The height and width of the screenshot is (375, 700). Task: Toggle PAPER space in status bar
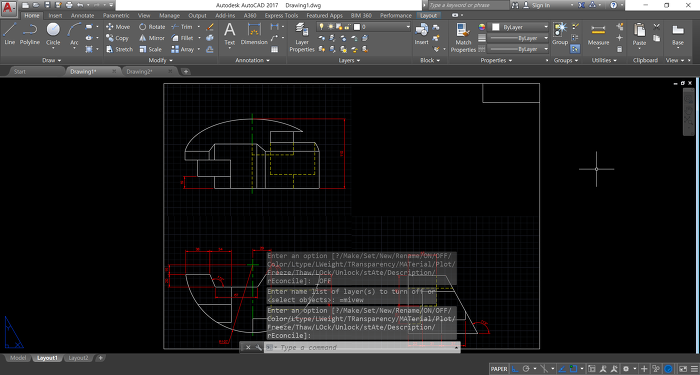coord(499,369)
